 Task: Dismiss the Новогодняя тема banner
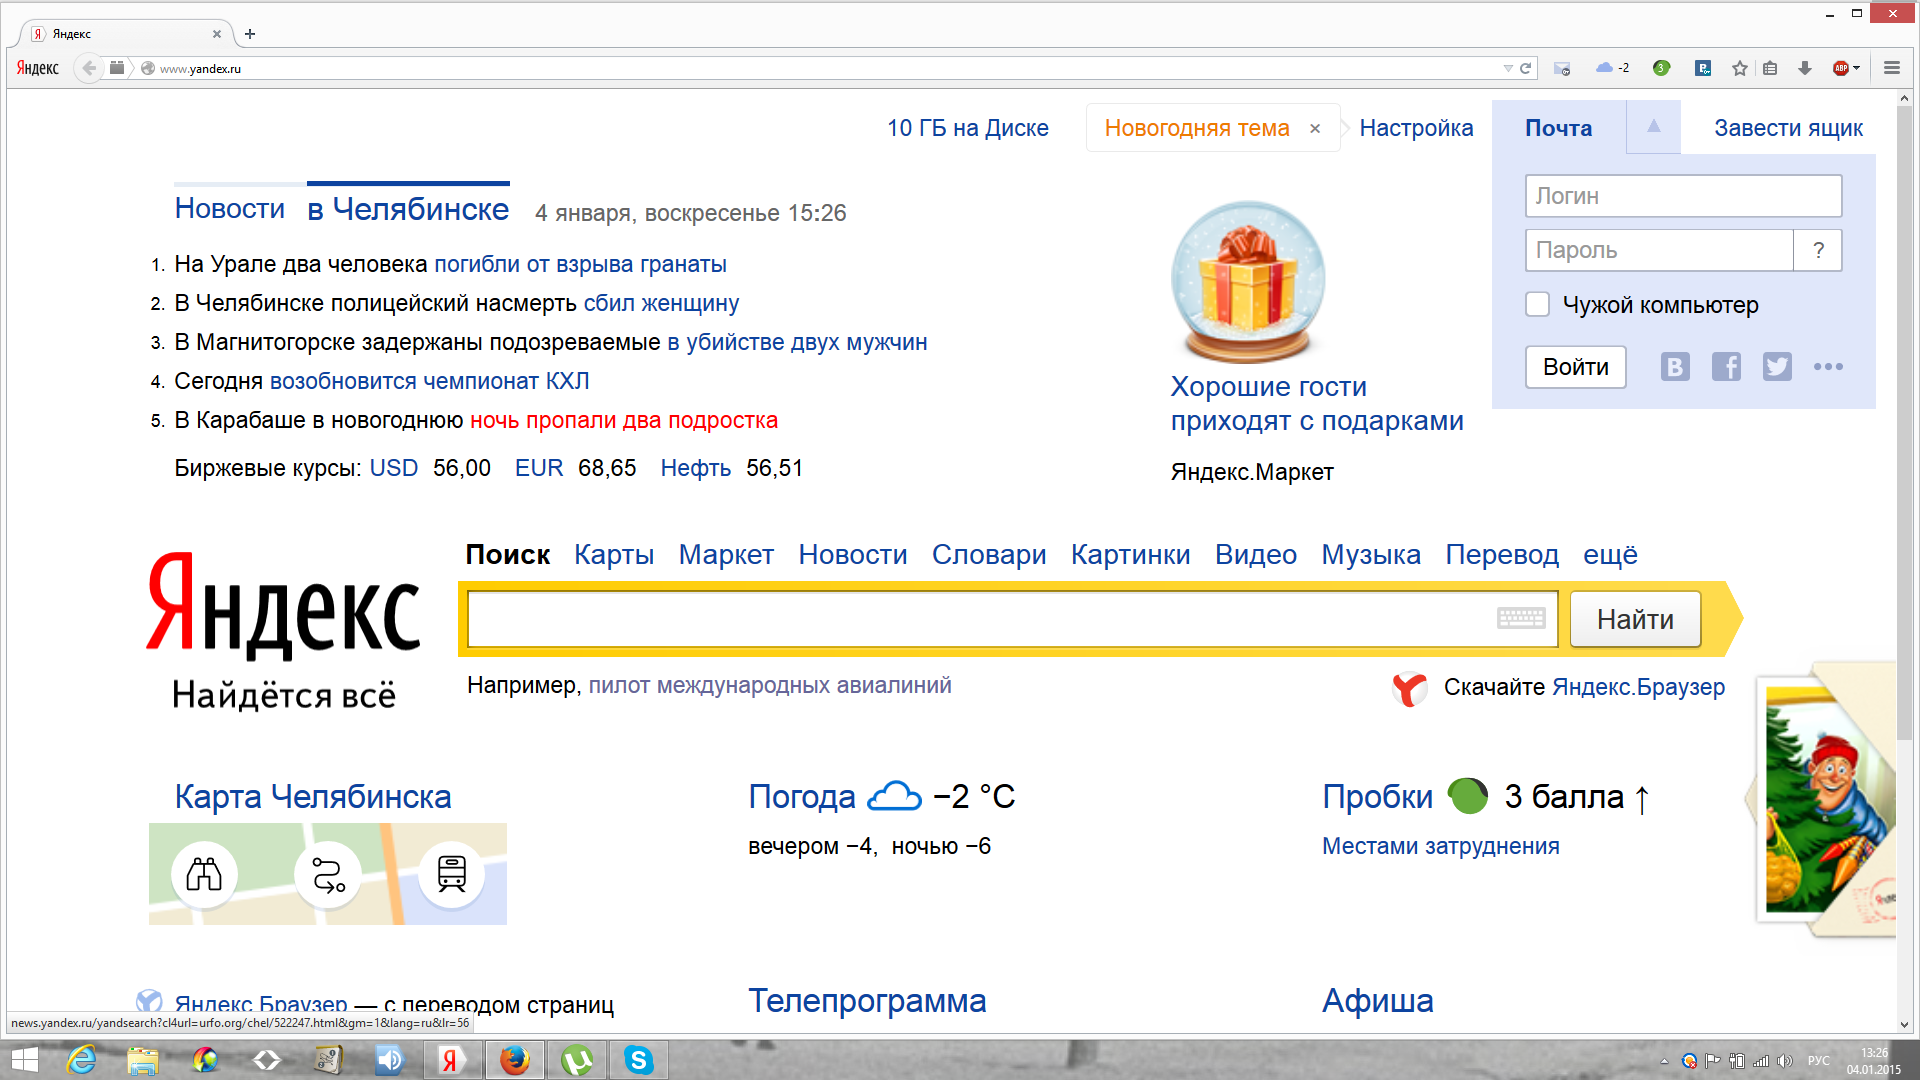click(x=1315, y=129)
